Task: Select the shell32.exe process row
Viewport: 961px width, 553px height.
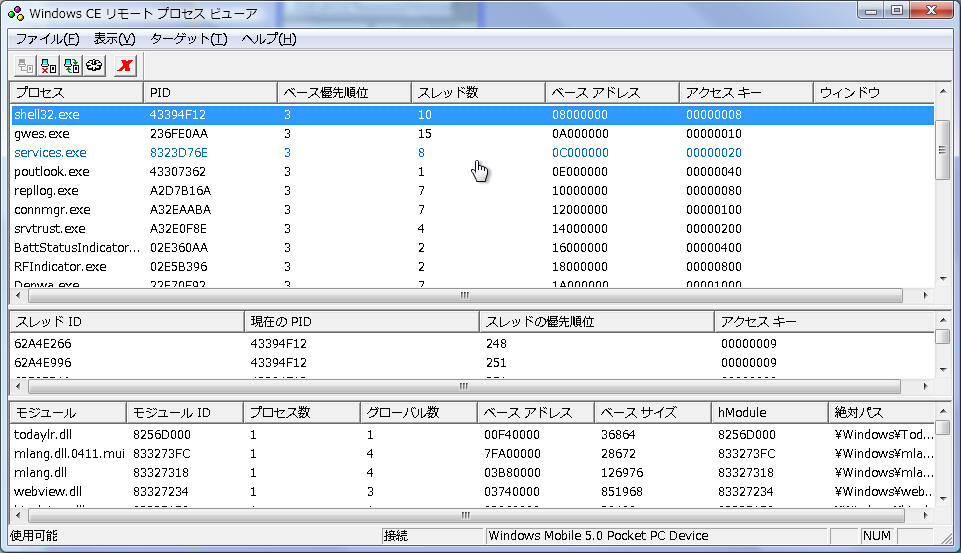Action: pyautogui.click(x=473, y=115)
